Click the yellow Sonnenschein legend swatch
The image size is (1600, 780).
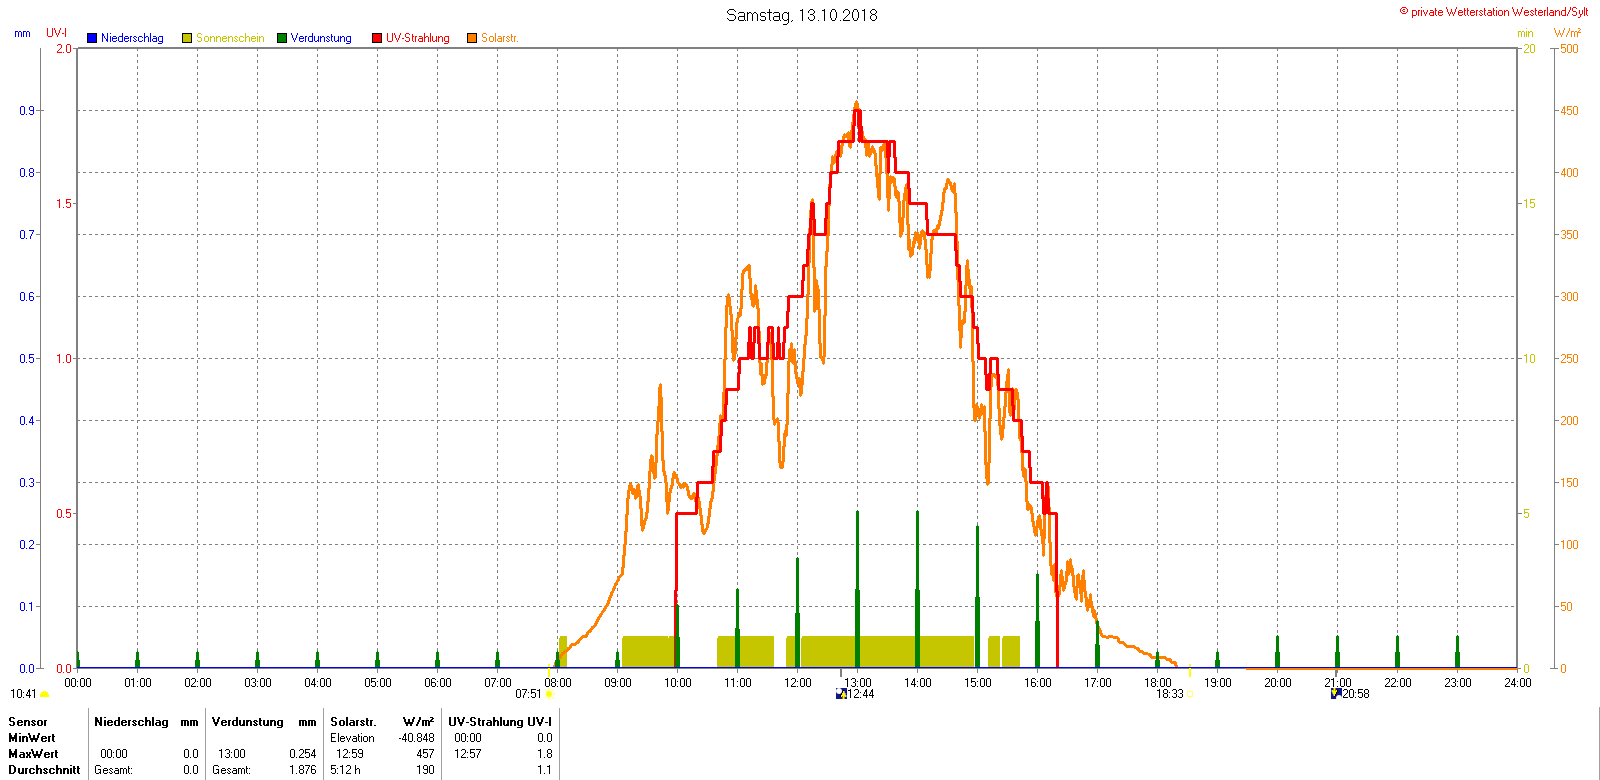coord(187,38)
